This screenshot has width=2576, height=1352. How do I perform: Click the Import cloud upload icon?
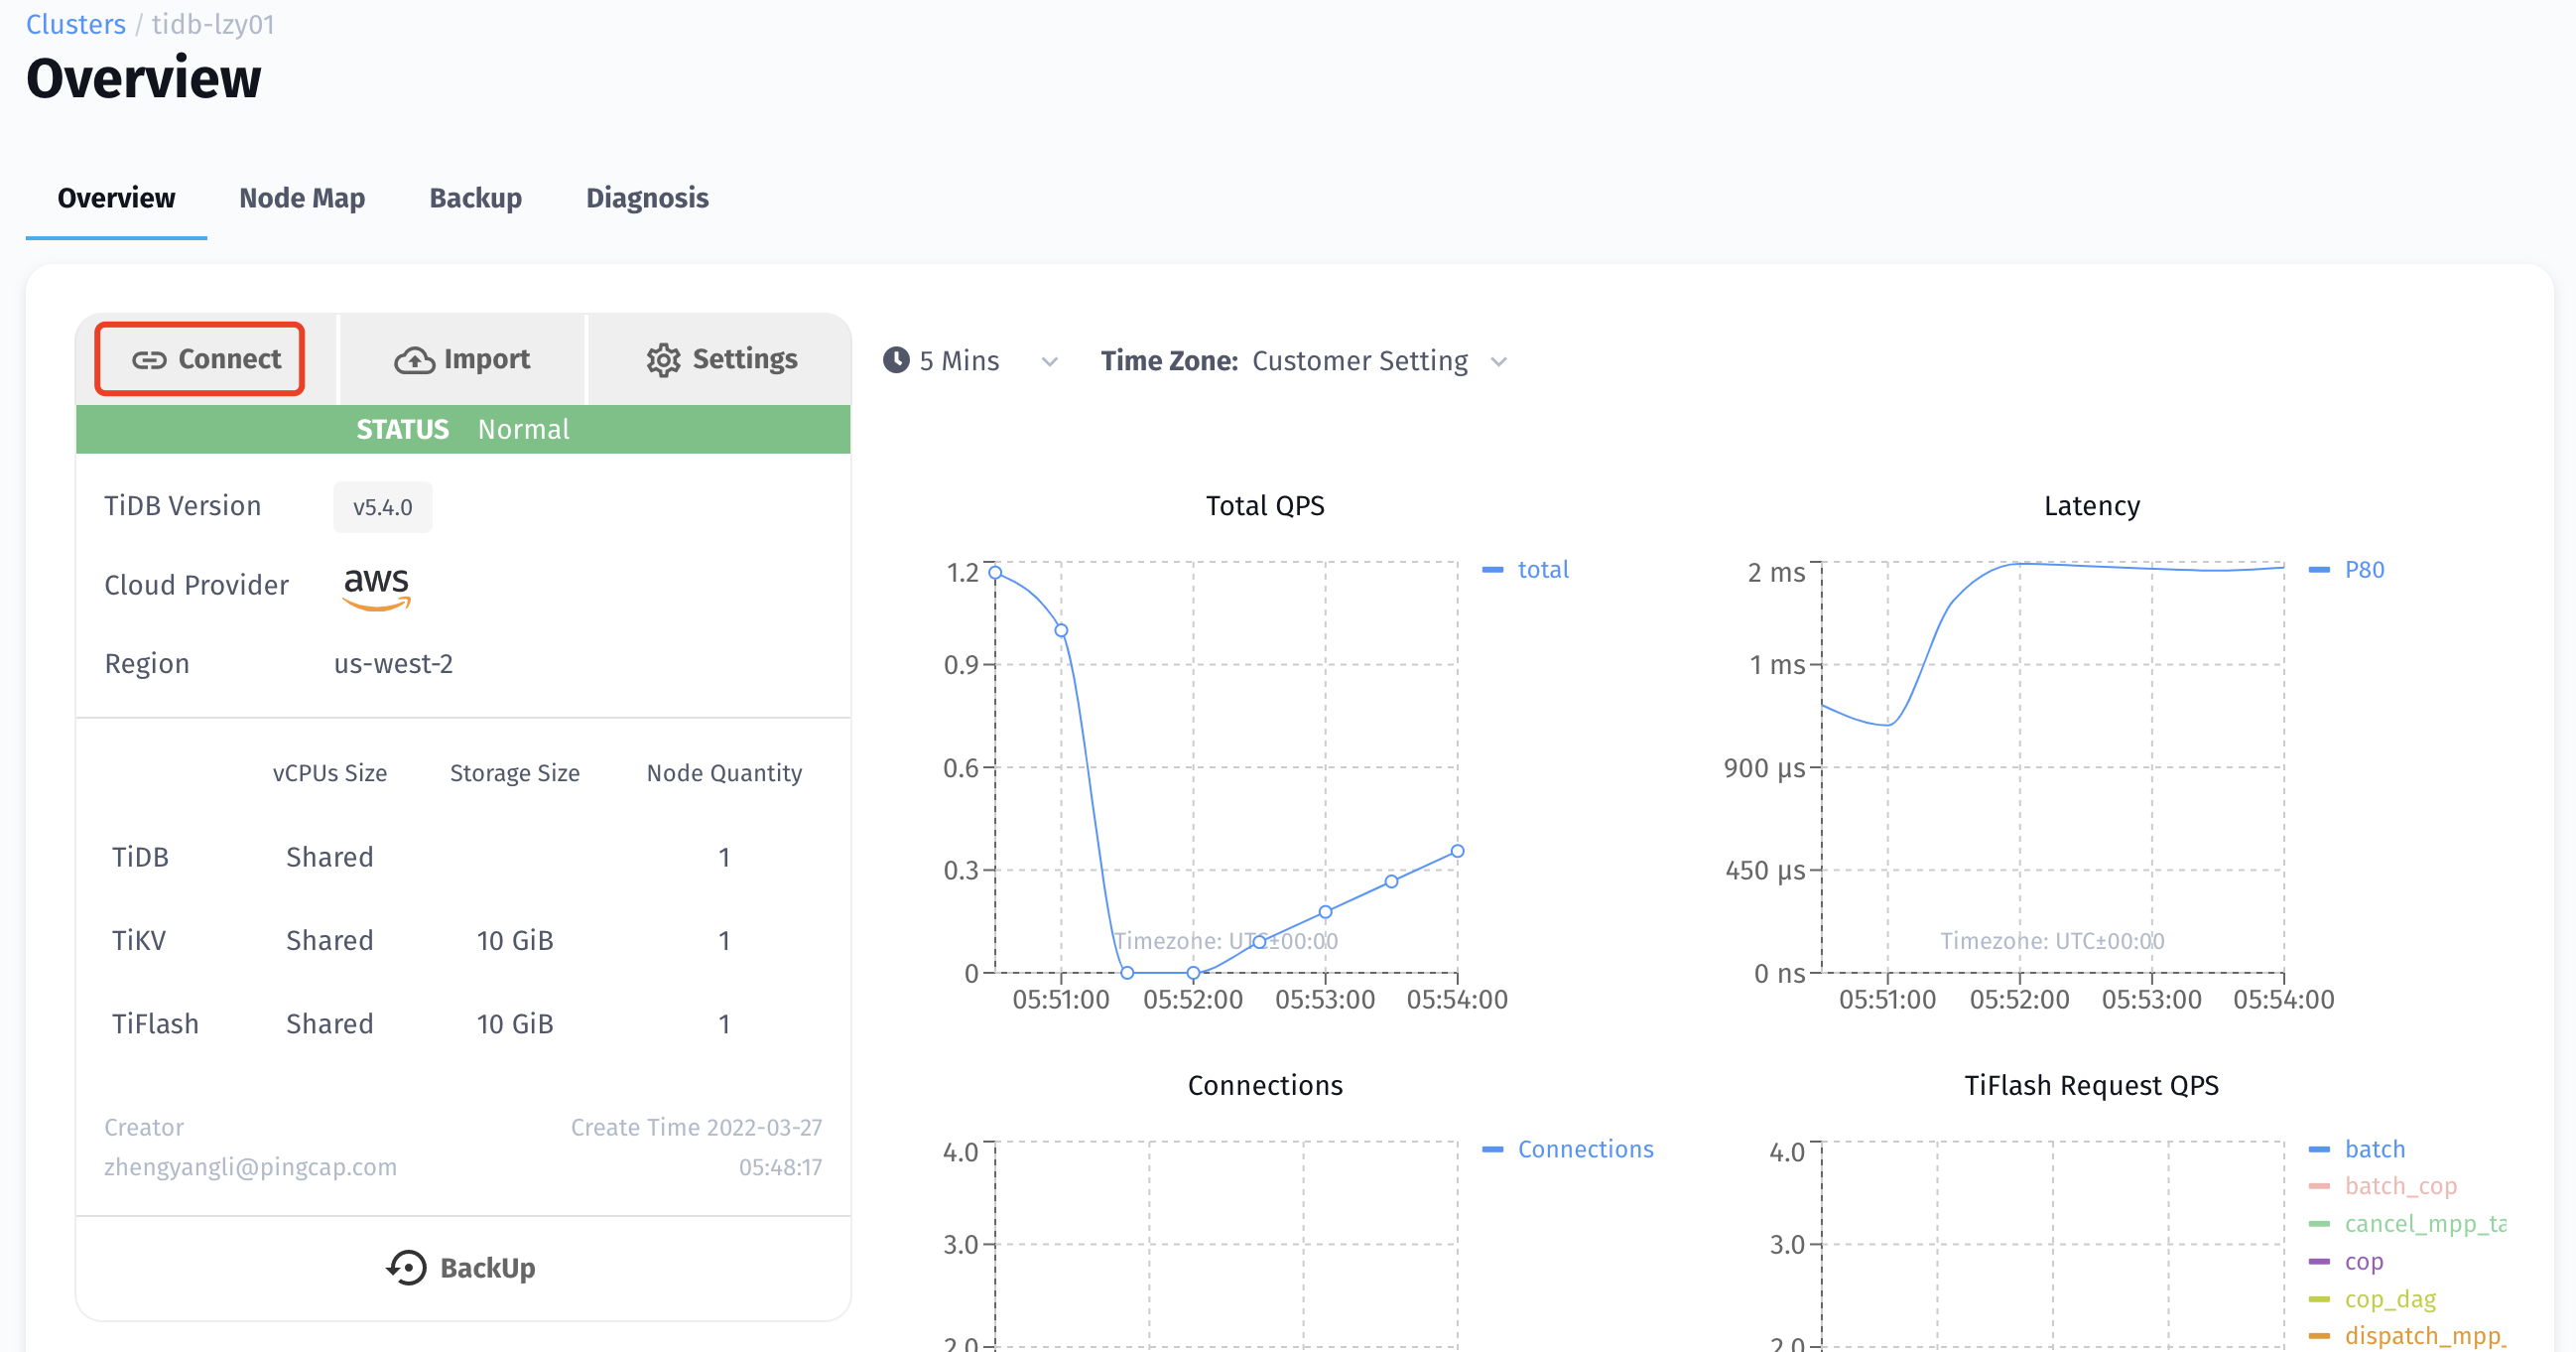(414, 360)
